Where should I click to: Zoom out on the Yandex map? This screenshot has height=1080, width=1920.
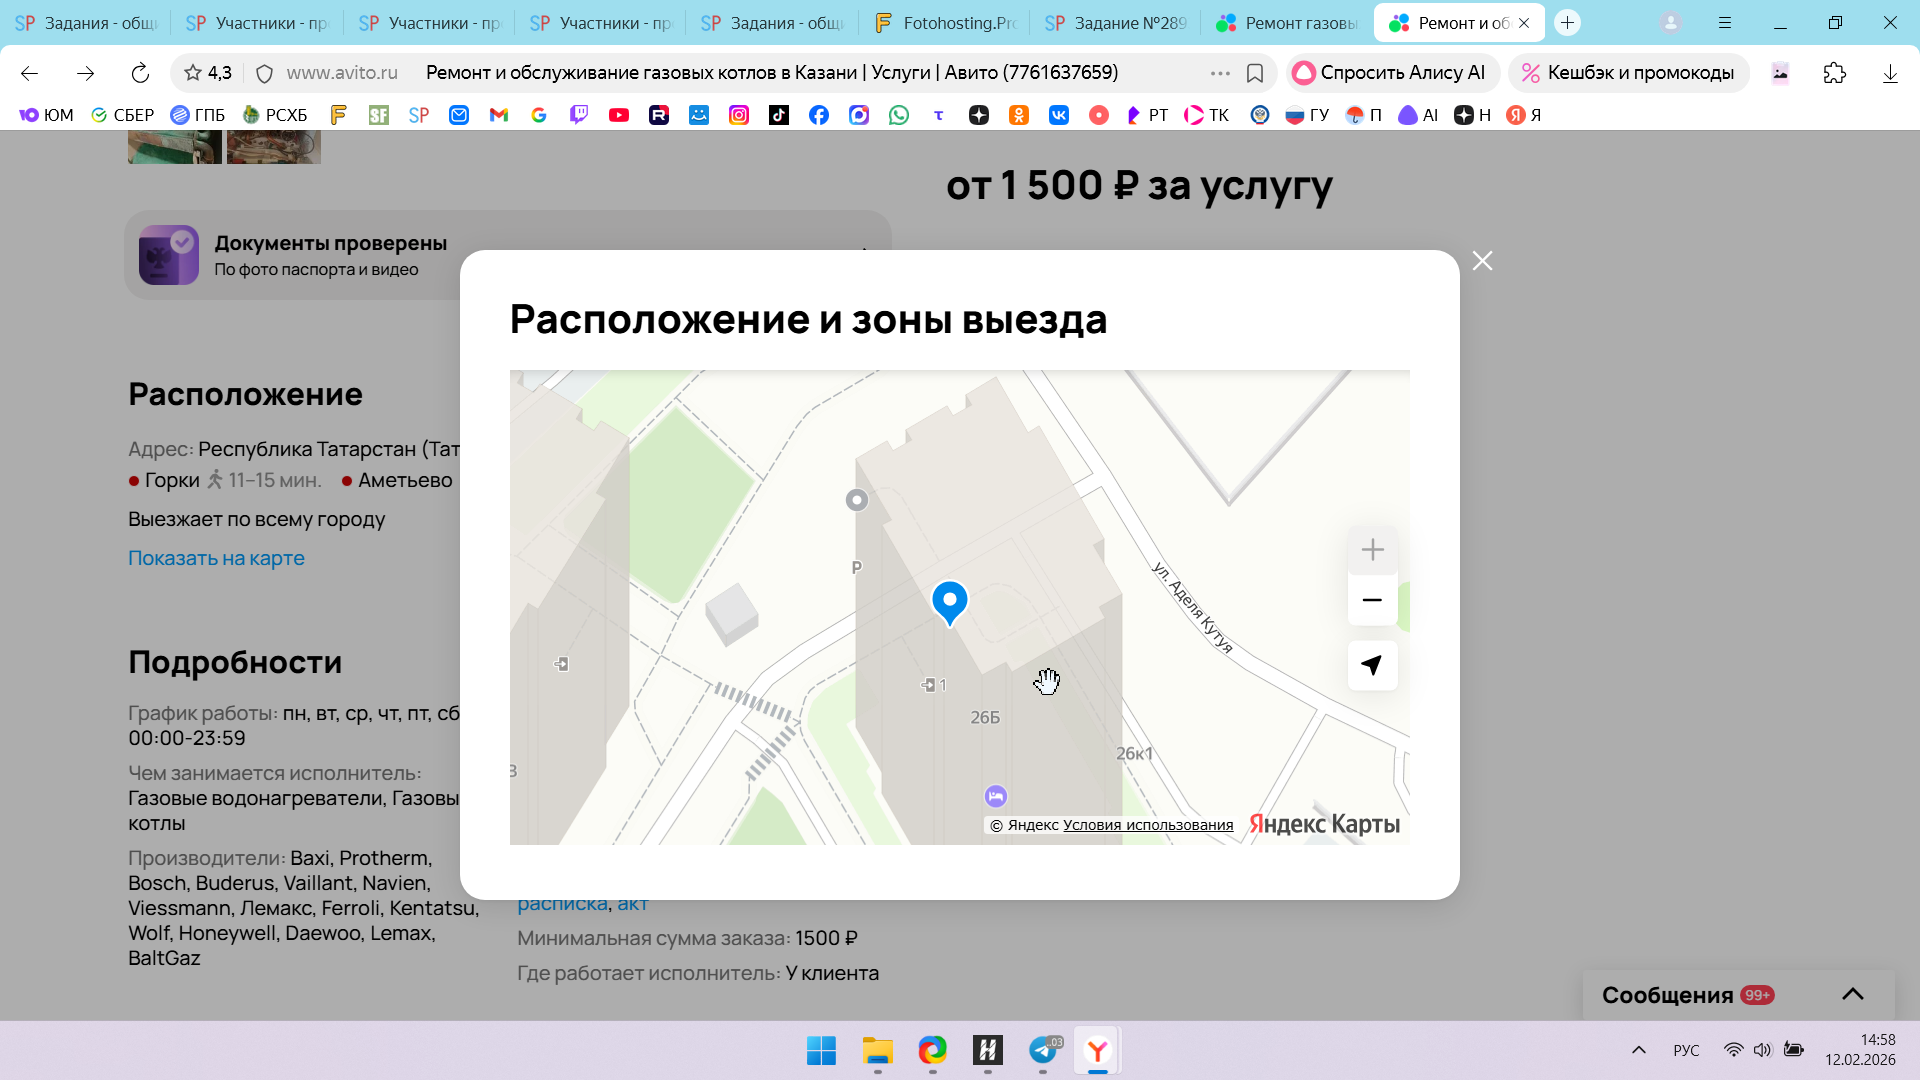tap(1372, 600)
